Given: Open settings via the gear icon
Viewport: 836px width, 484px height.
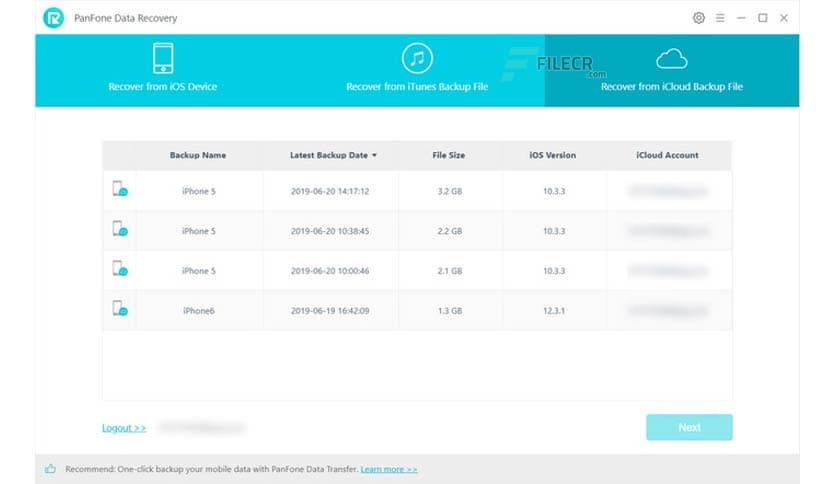Looking at the screenshot, I should tap(698, 18).
